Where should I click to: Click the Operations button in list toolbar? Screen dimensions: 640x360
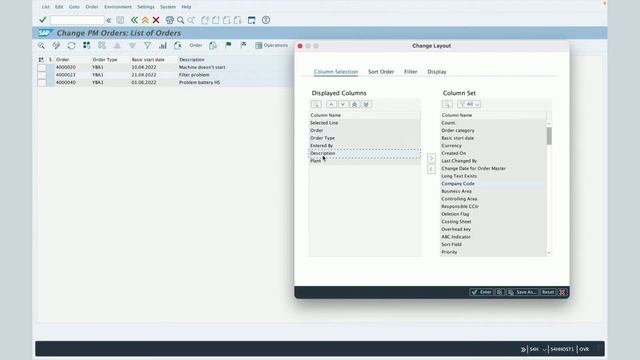[271, 45]
